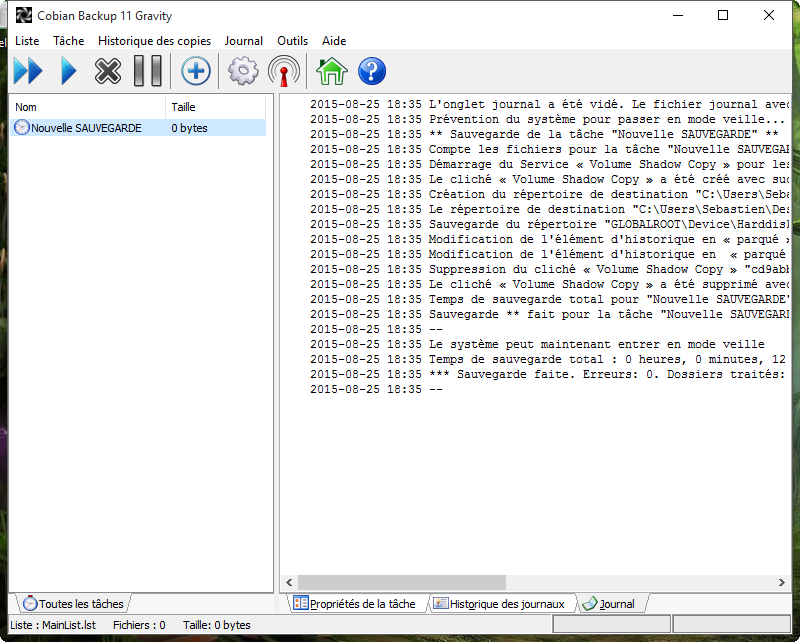800x642 pixels.
Task: Click log line "Sauvegarde du répertoire"
Action: click(x=549, y=224)
